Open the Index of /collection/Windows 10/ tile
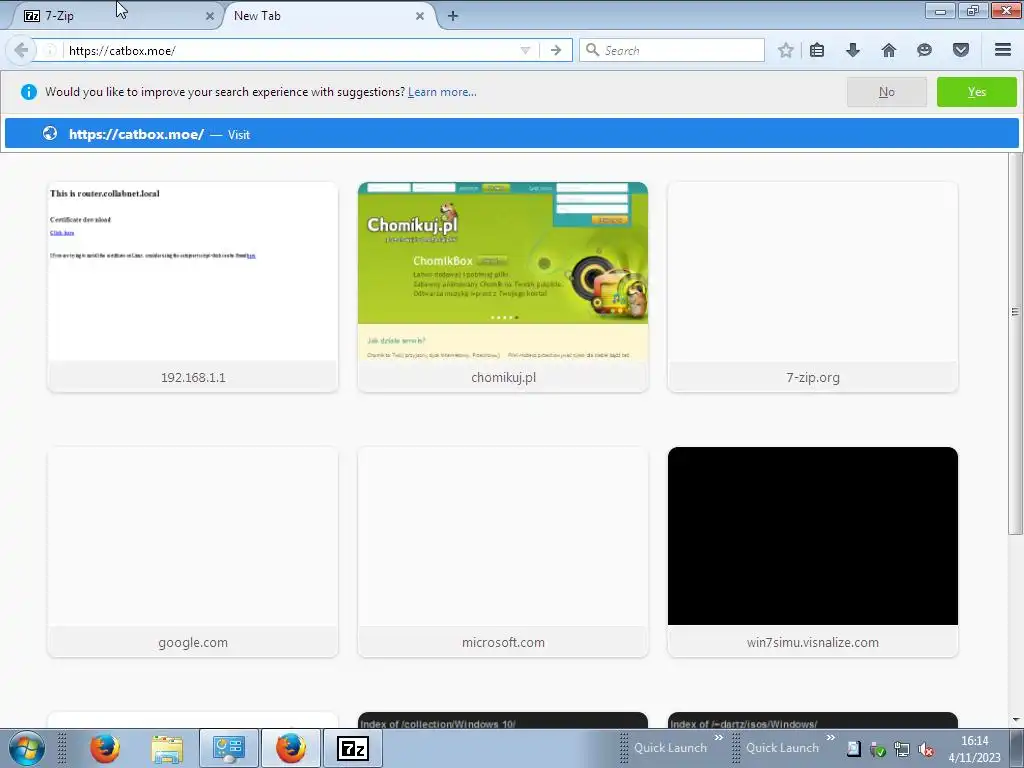 click(x=503, y=720)
